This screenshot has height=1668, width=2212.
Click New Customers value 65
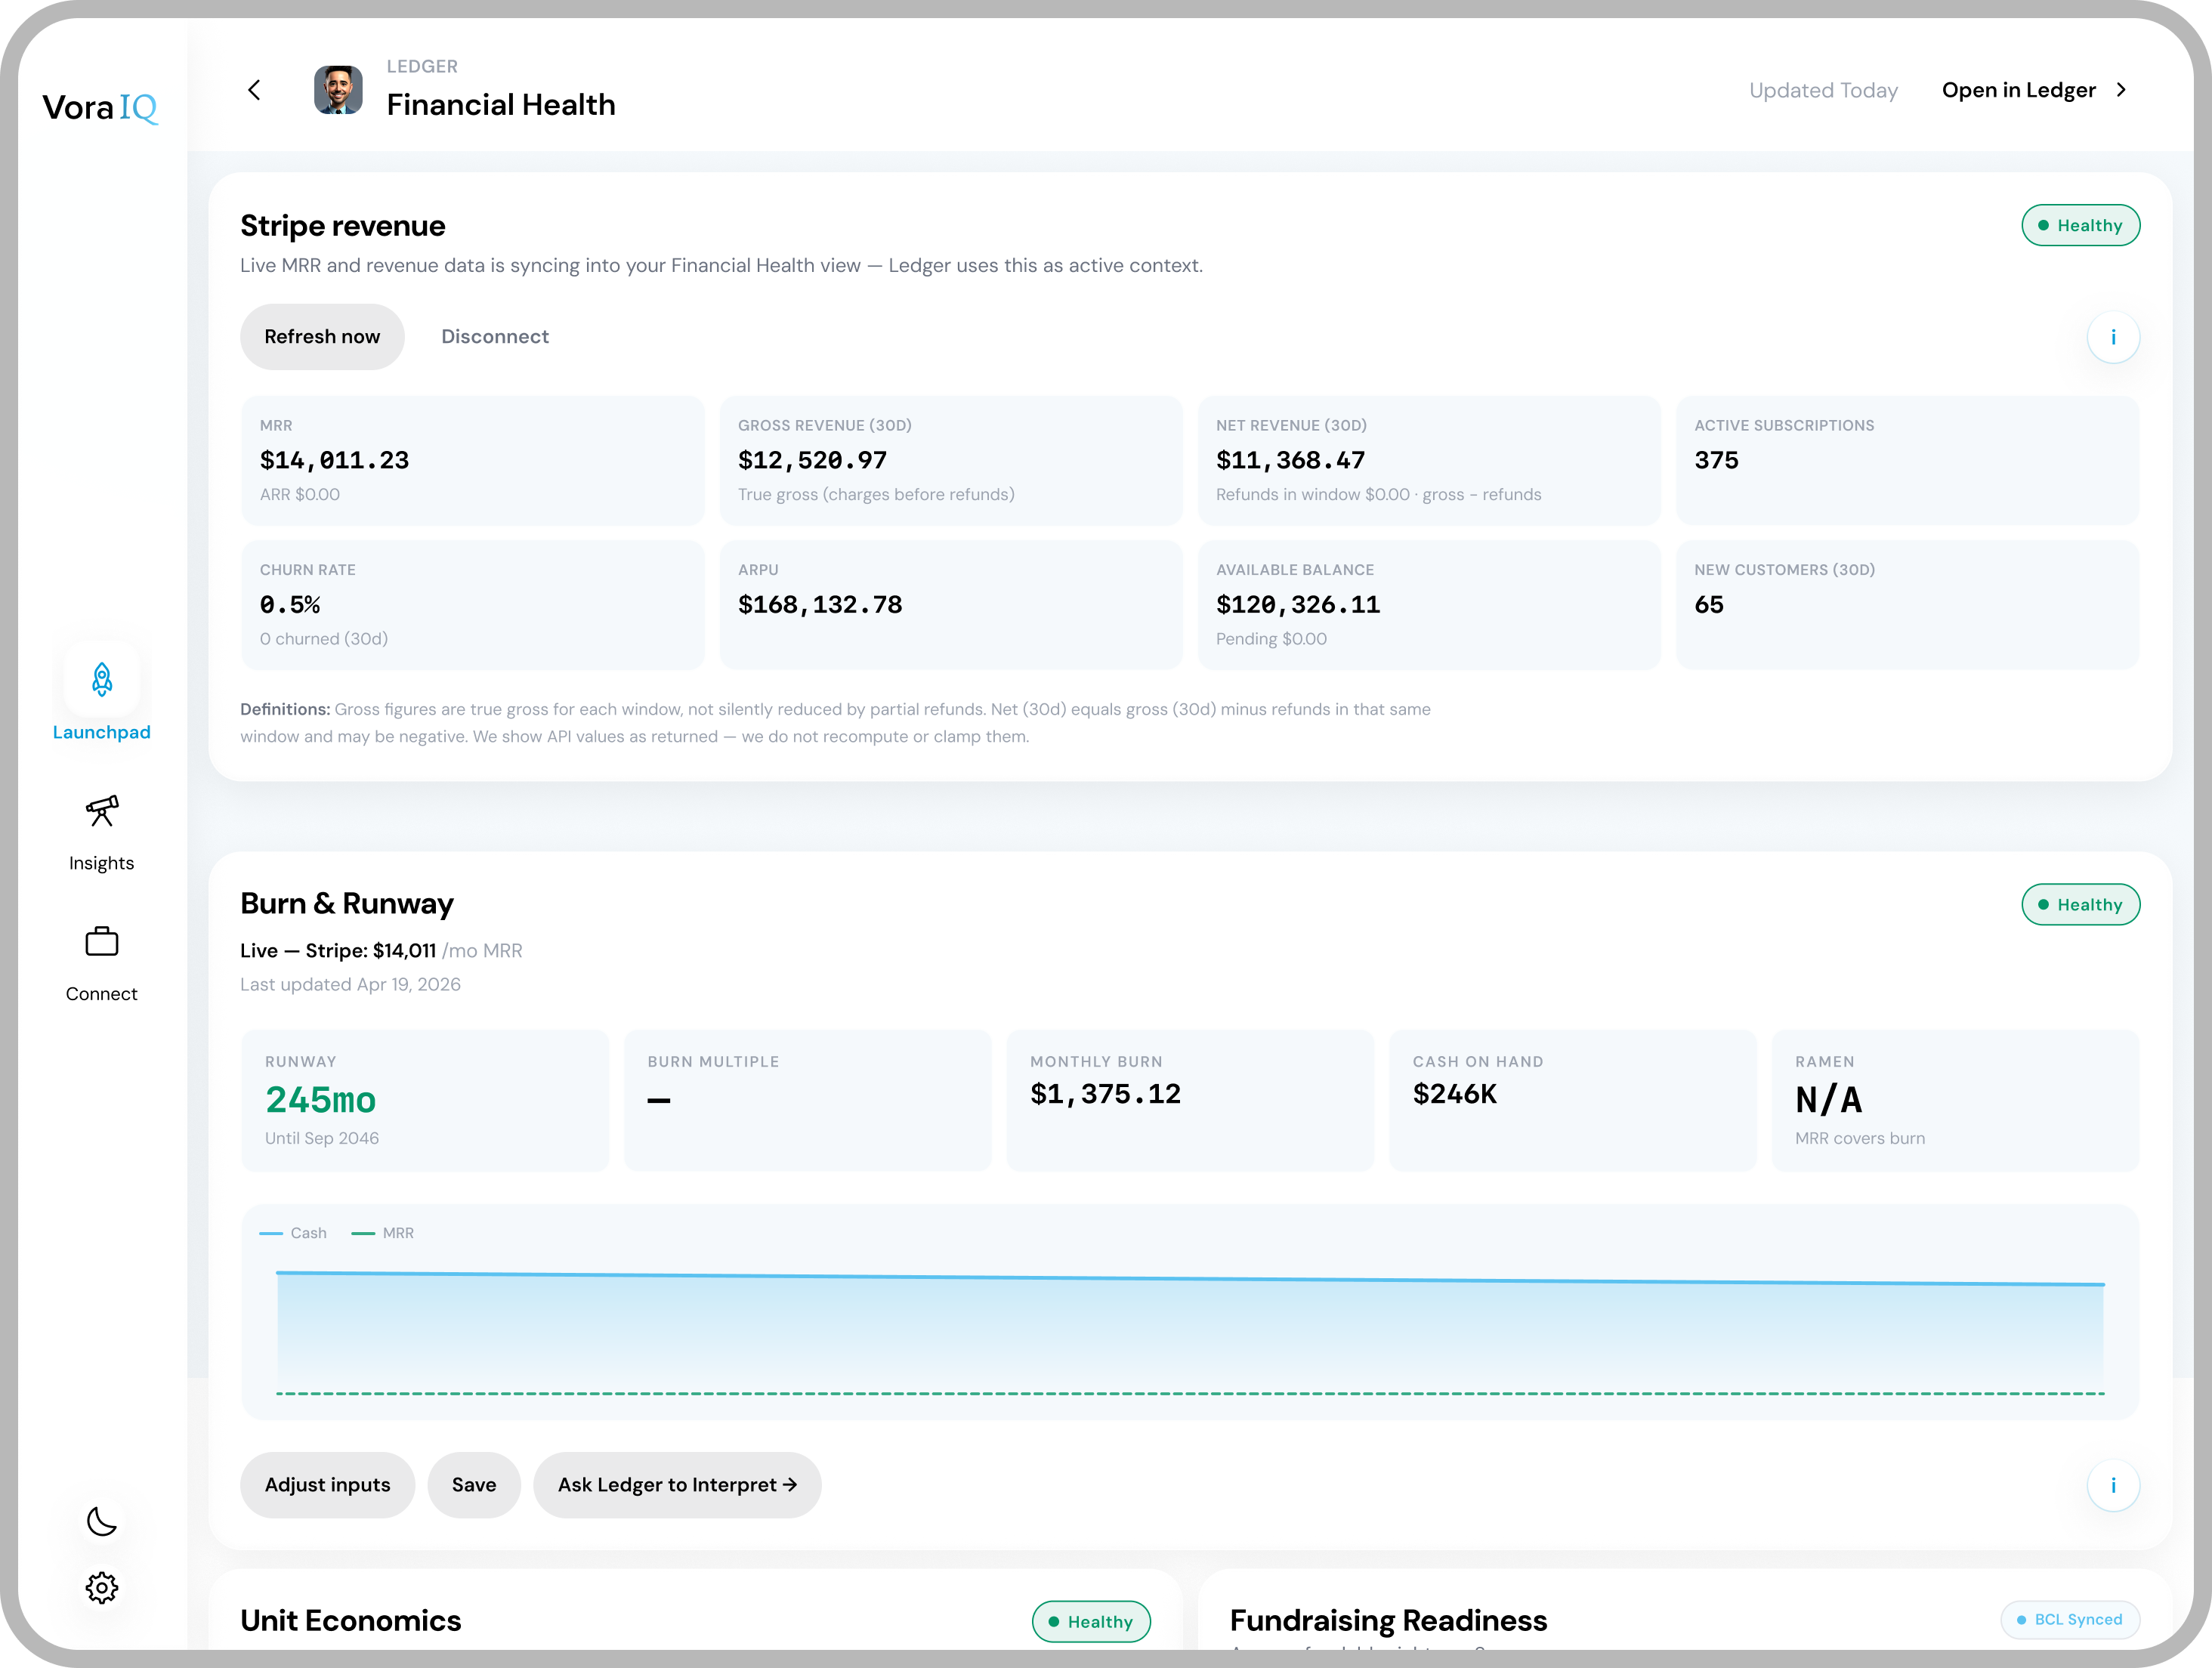1709,605
